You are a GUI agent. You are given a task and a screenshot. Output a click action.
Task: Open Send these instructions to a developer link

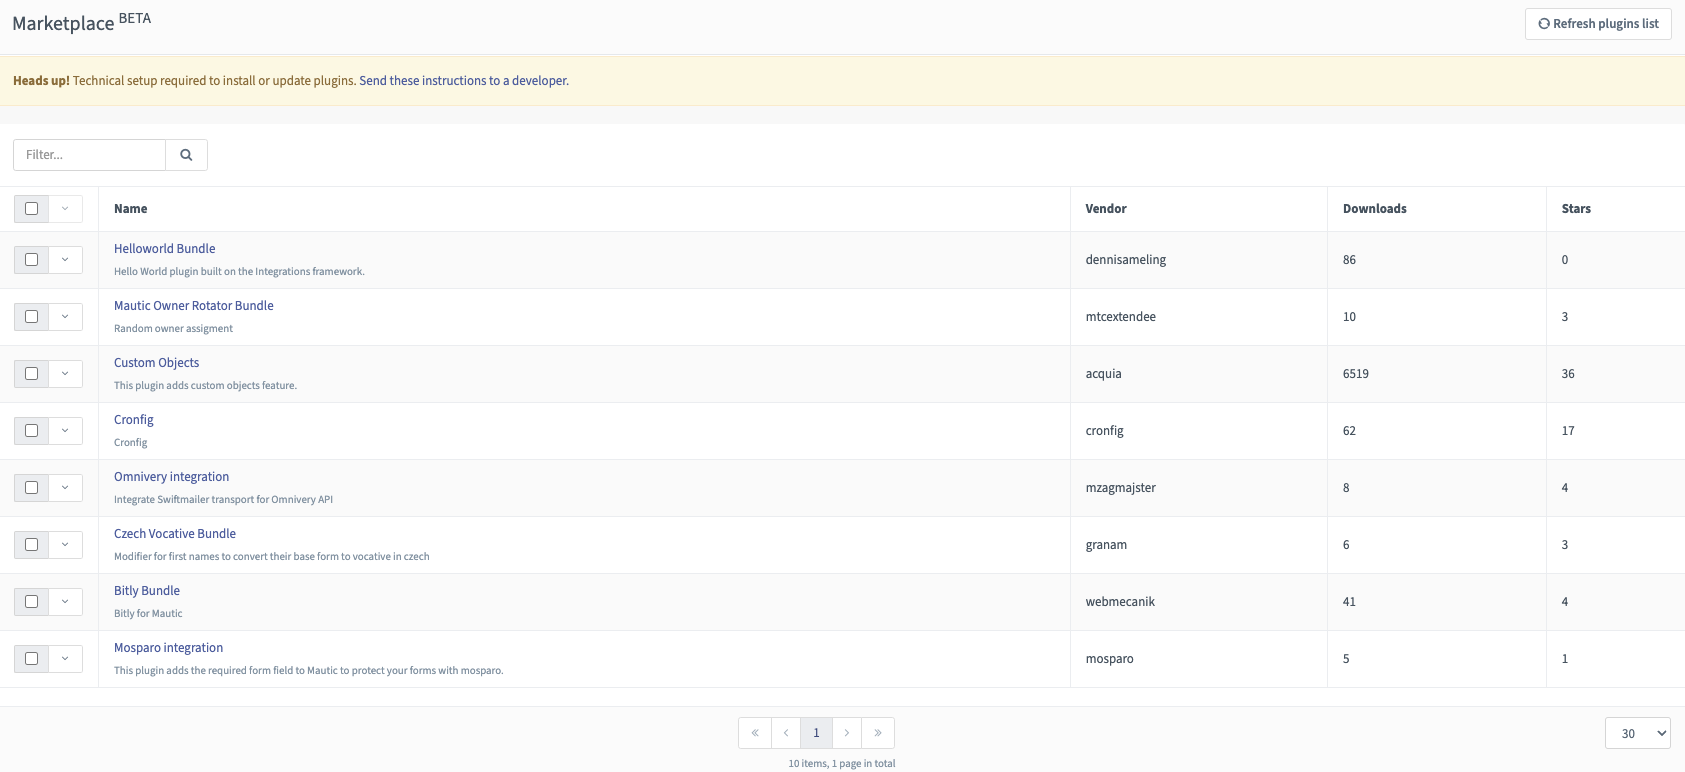(464, 81)
